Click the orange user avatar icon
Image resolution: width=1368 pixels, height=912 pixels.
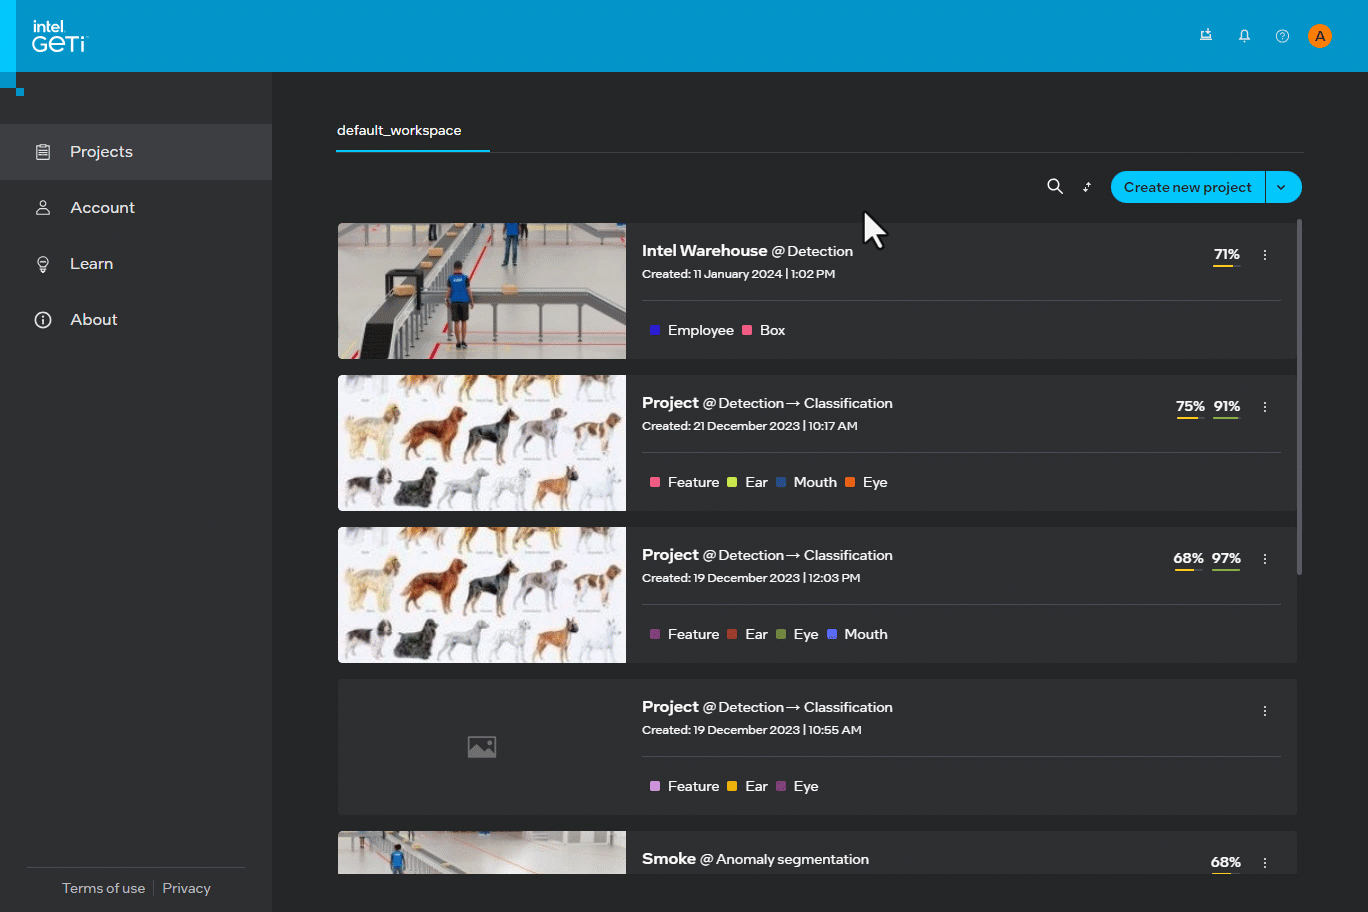tap(1319, 36)
